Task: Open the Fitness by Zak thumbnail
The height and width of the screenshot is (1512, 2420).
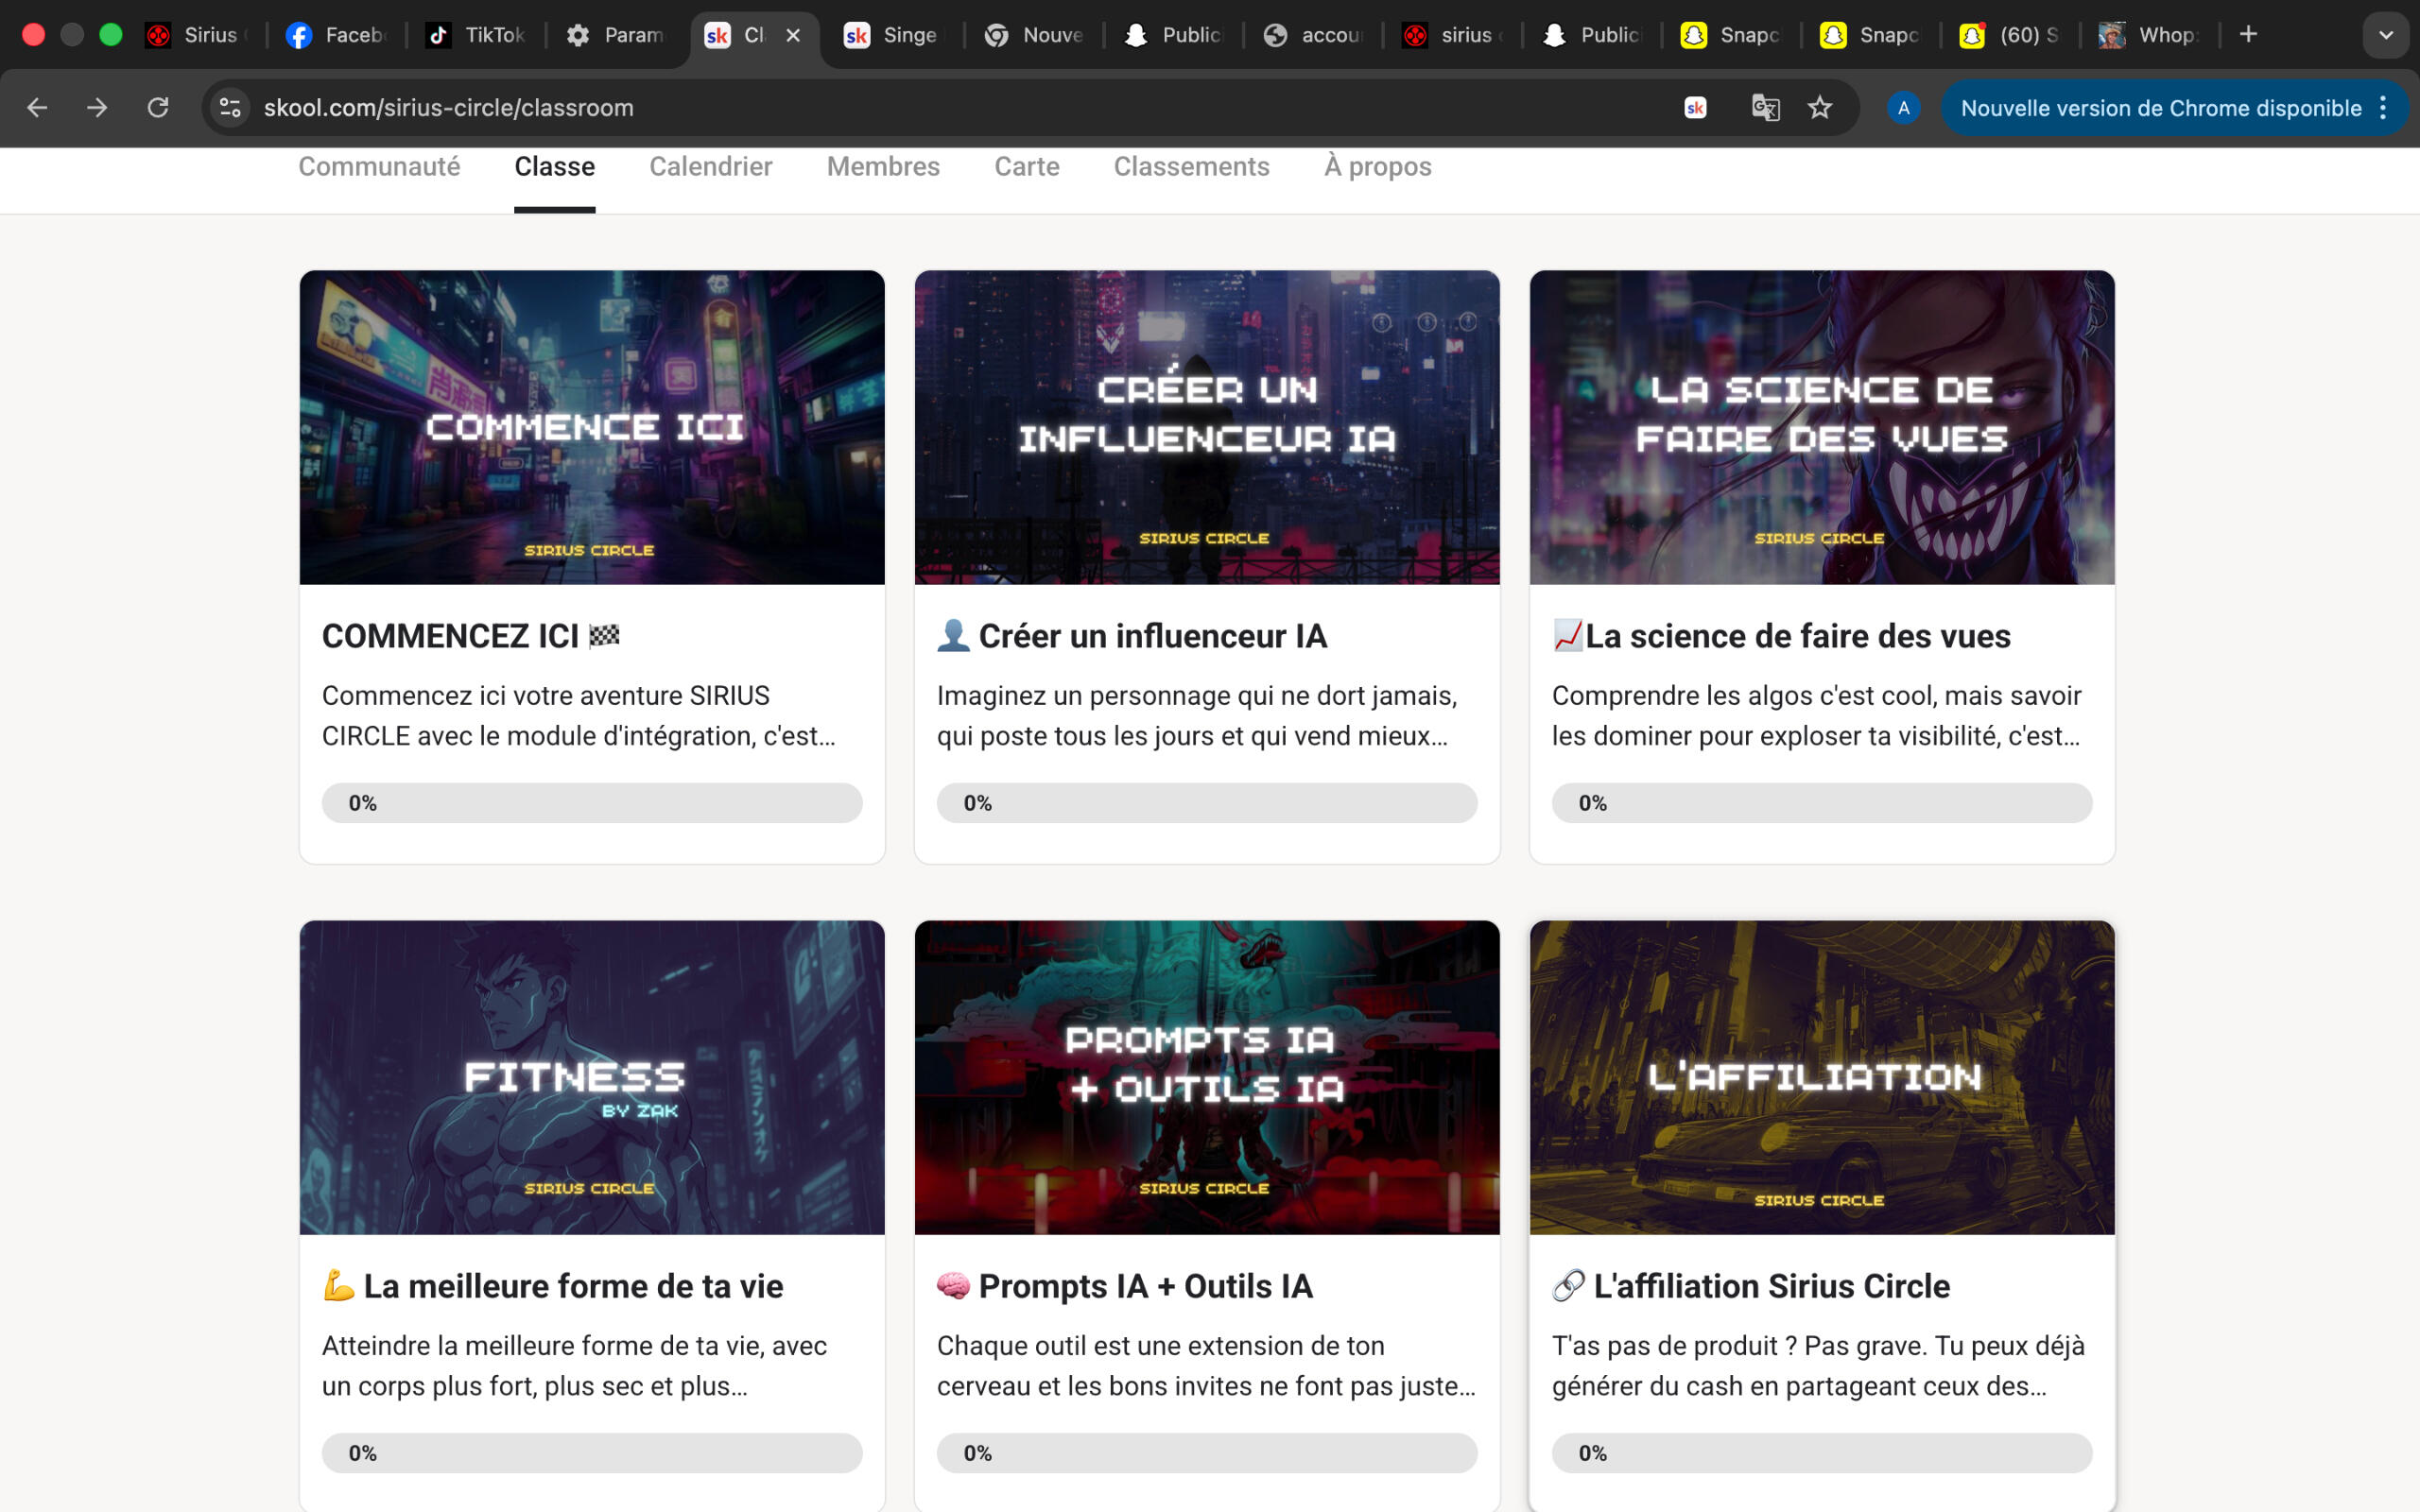Action: tap(591, 1077)
